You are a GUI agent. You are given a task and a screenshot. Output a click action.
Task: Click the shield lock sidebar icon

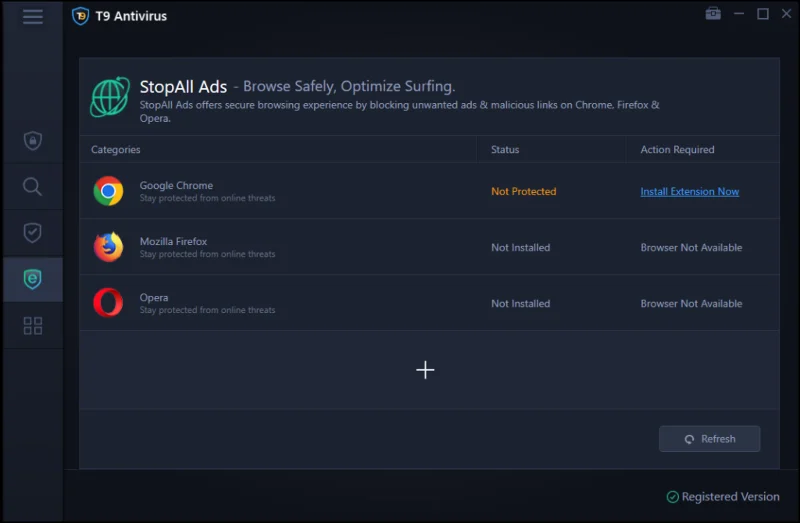tap(32, 141)
